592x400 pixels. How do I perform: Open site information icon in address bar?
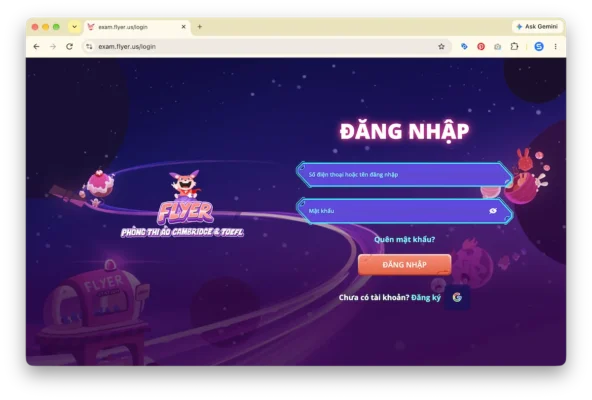click(x=89, y=46)
